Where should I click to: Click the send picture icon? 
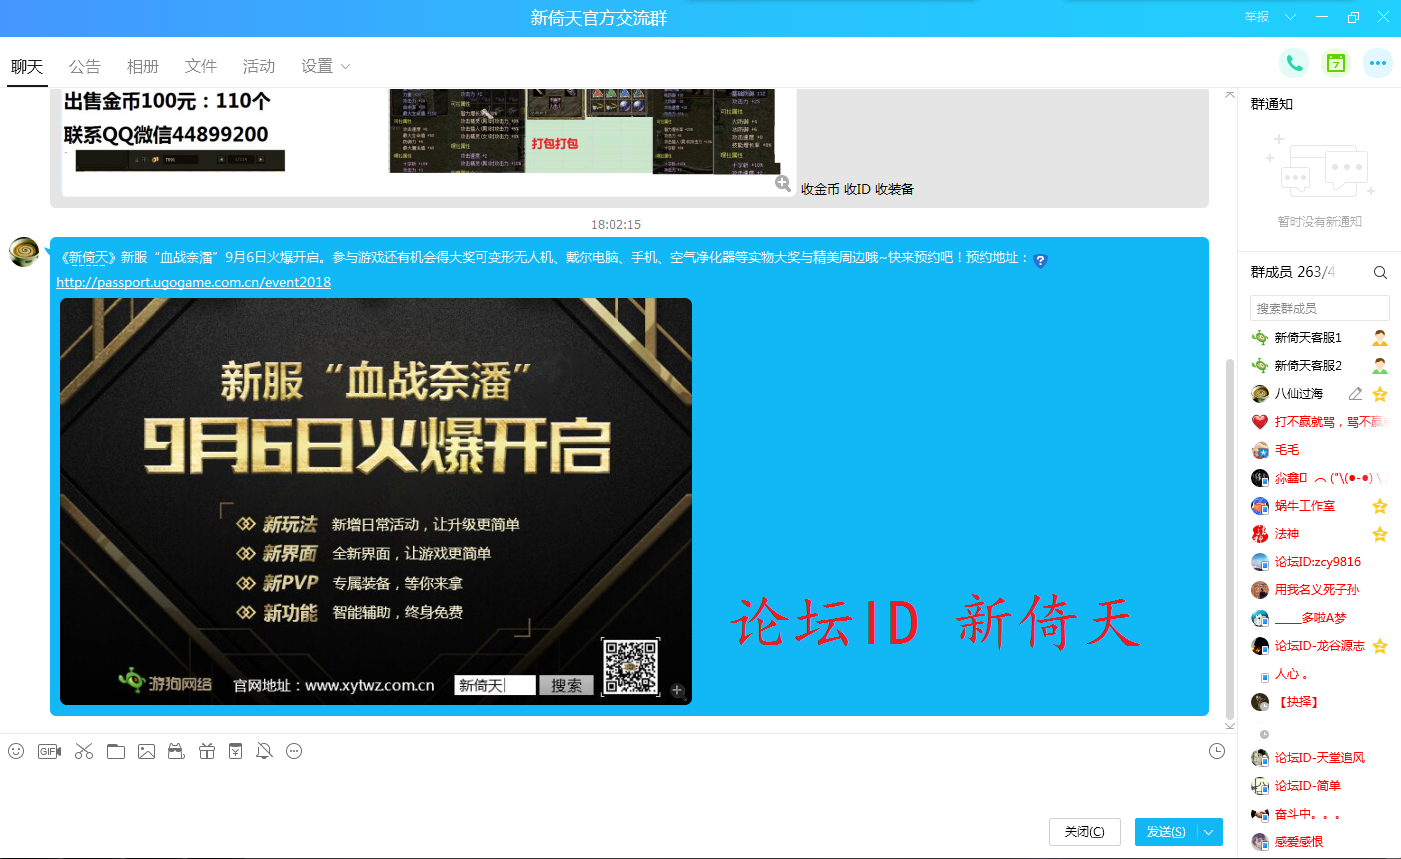tap(146, 751)
